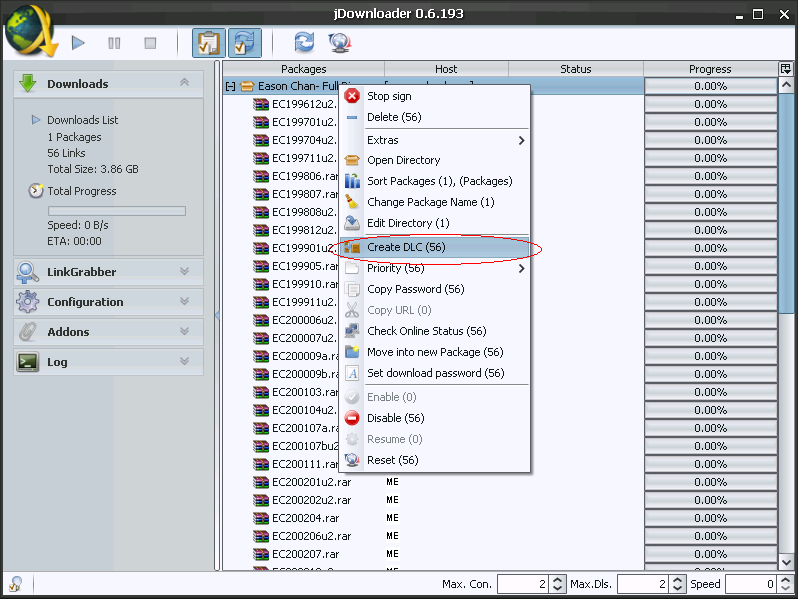The width and height of the screenshot is (798, 599).
Task: Click the update globe icon in the toolbar
Action: [340, 43]
